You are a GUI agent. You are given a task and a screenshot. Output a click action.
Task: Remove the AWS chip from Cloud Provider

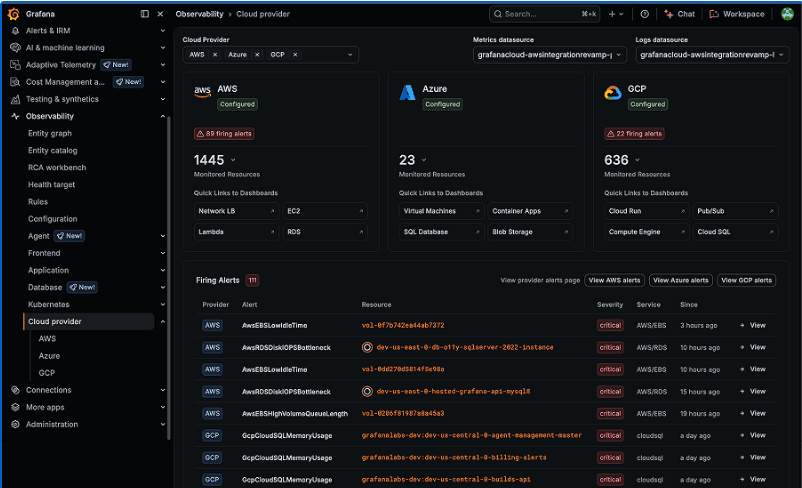[215, 55]
